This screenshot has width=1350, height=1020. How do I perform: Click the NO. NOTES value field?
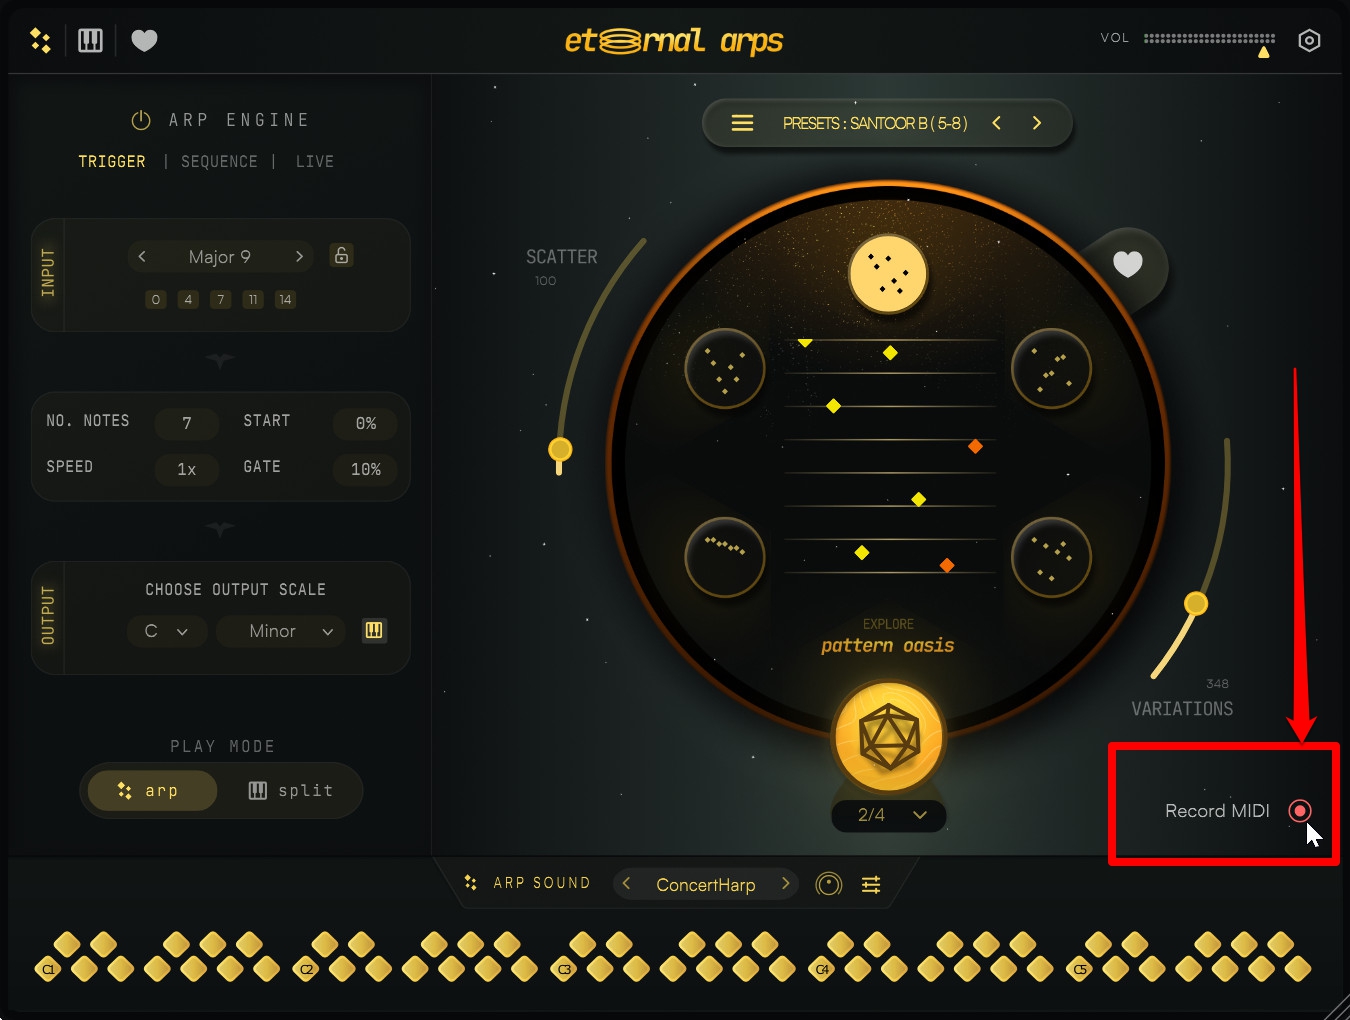[x=186, y=423]
